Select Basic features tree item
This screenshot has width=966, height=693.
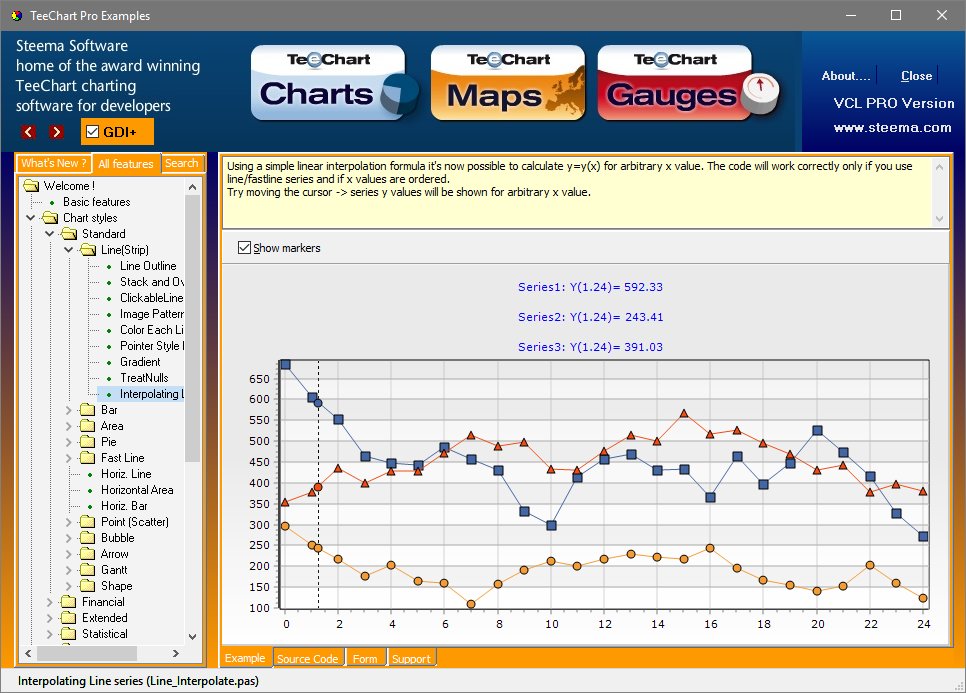97,202
